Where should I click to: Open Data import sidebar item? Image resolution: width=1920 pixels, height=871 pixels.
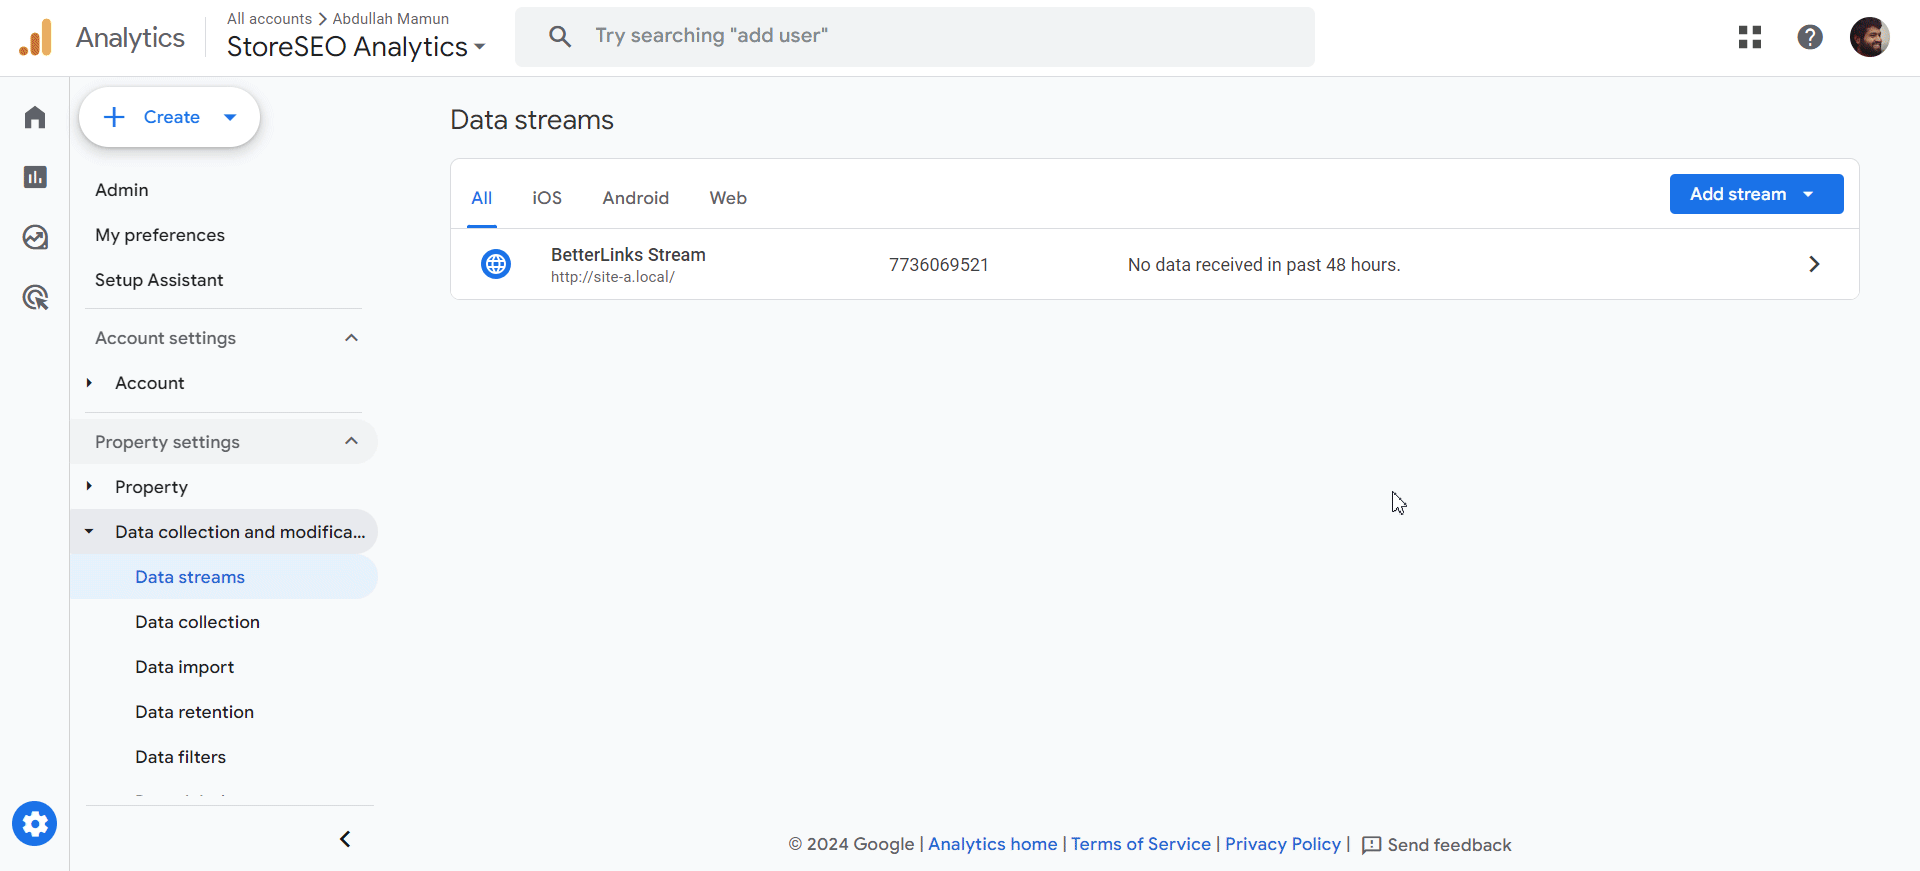click(185, 667)
